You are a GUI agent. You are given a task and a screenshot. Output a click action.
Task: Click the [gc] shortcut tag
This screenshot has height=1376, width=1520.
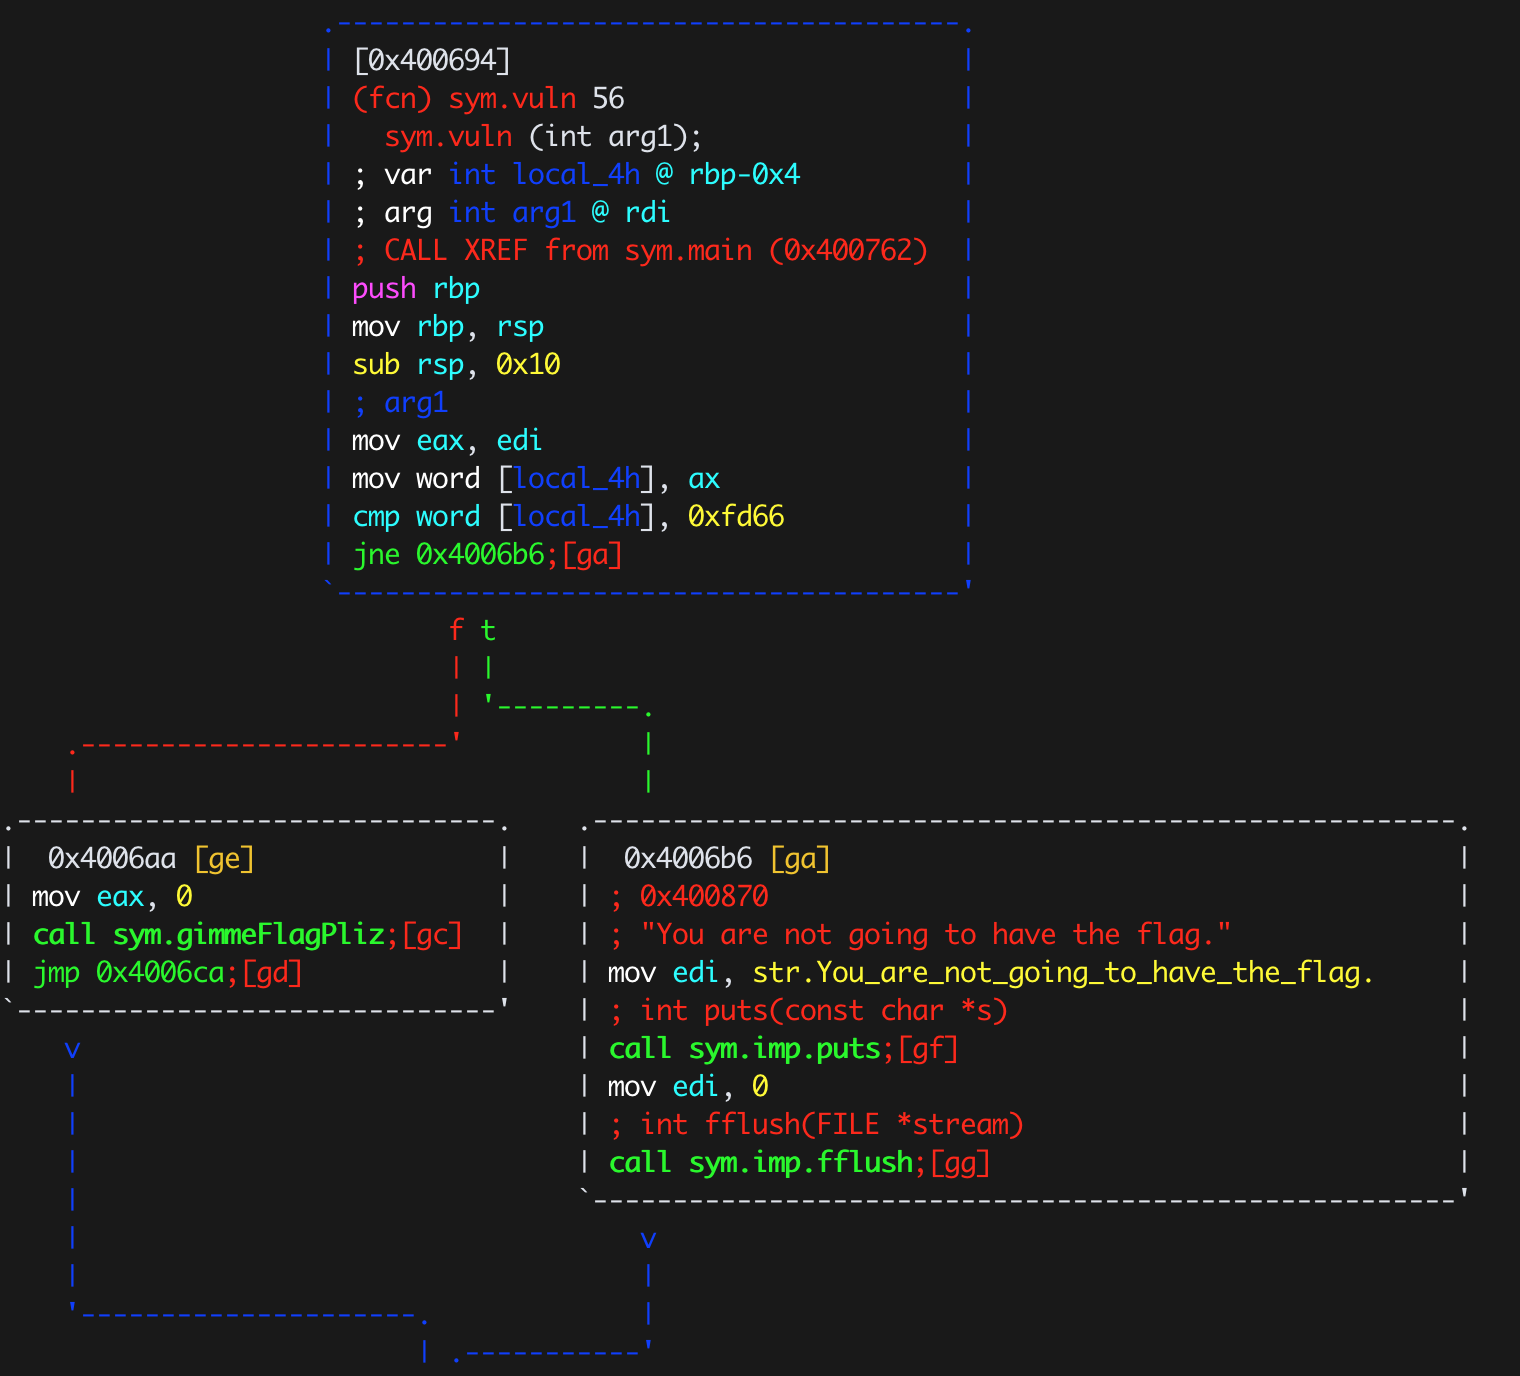[x=432, y=934]
